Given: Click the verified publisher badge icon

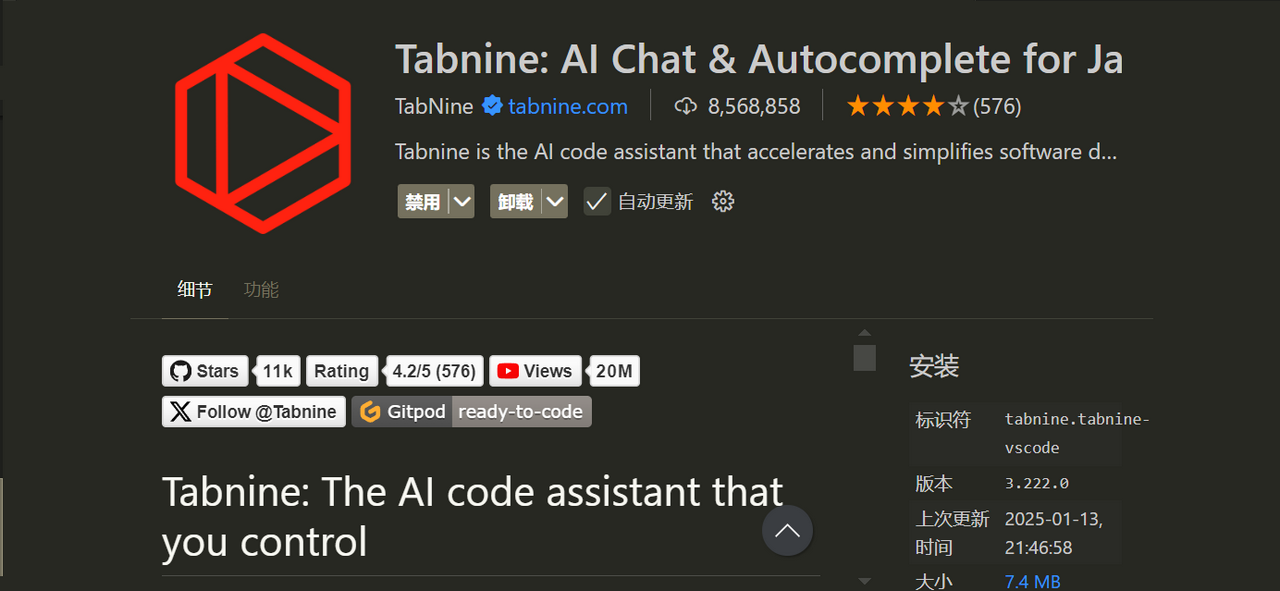Looking at the screenshot, I should (x=492, y=106).
